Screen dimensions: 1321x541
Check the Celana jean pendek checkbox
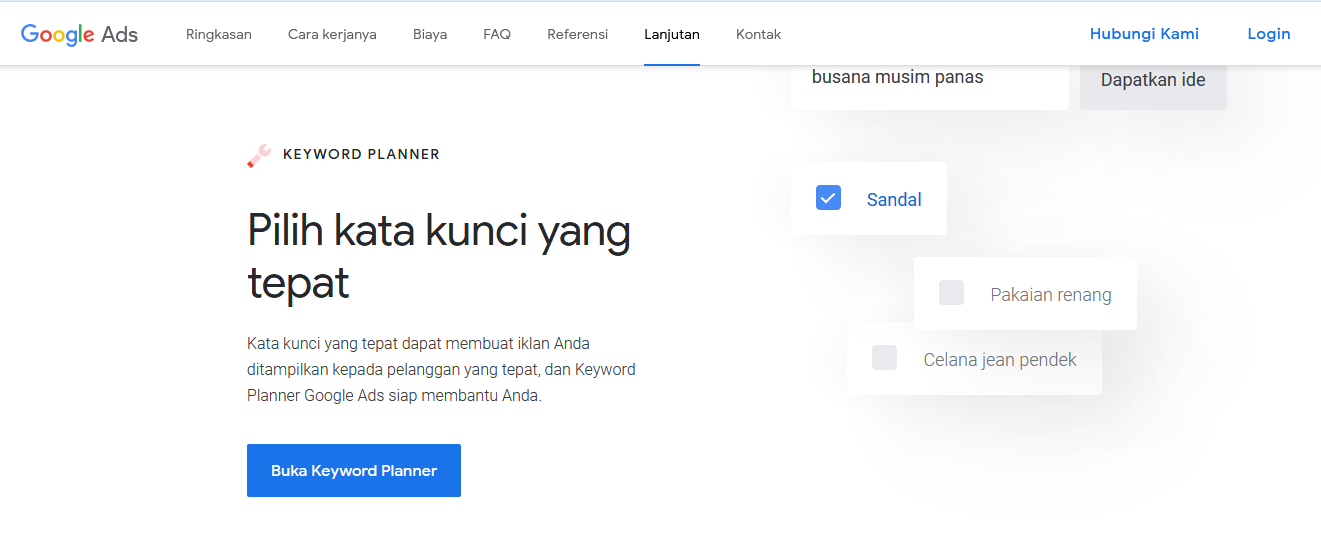(x=884, y=358)
